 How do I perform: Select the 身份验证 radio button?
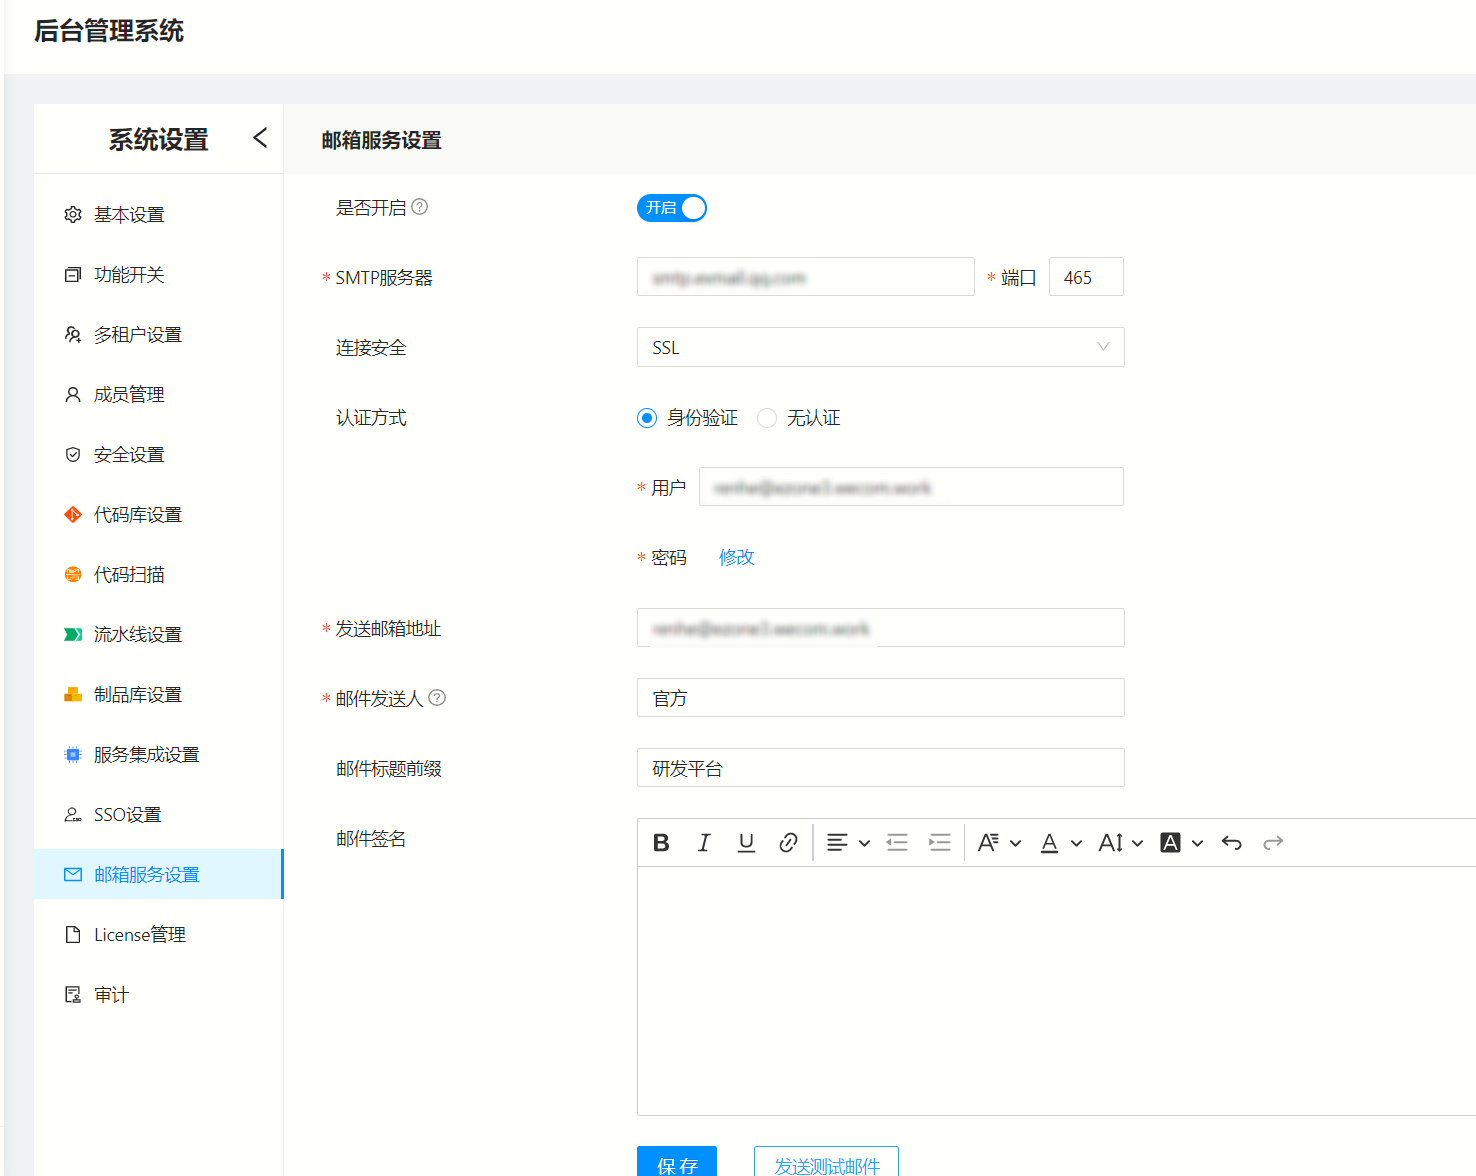click(x=646, y=417)
